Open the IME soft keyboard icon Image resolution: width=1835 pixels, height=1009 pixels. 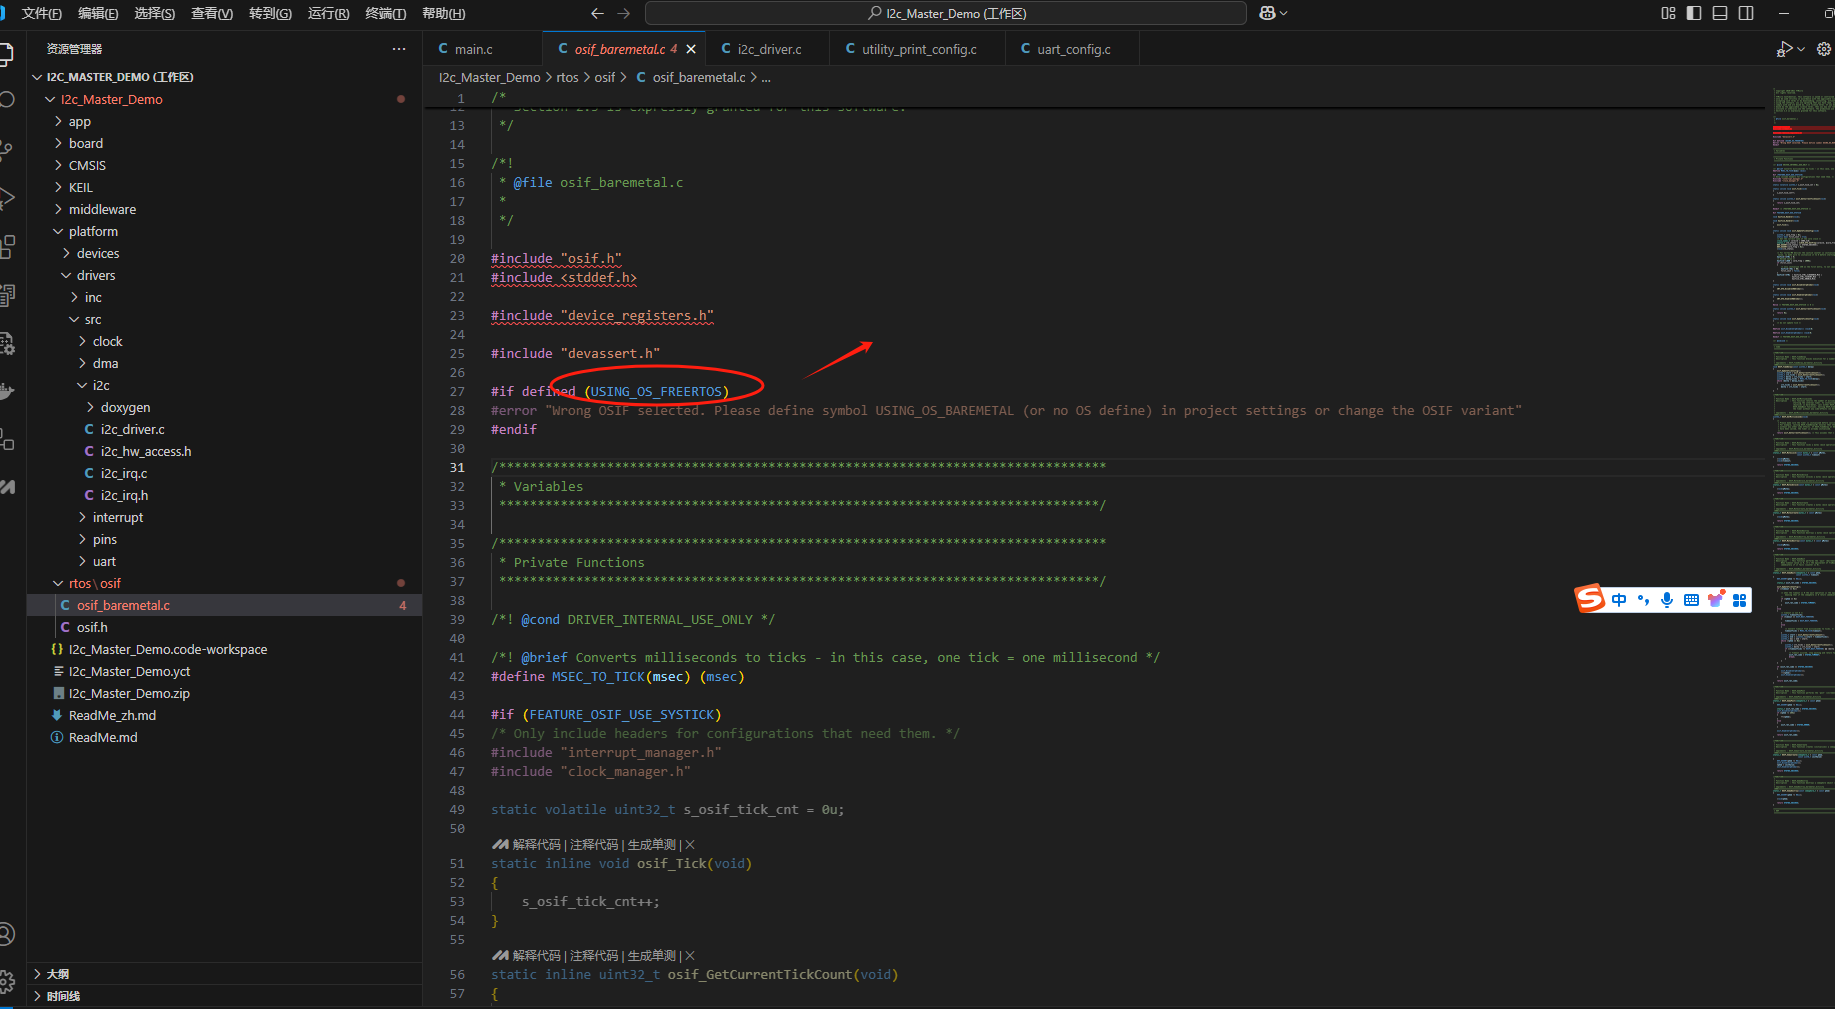coord(1691,600)
